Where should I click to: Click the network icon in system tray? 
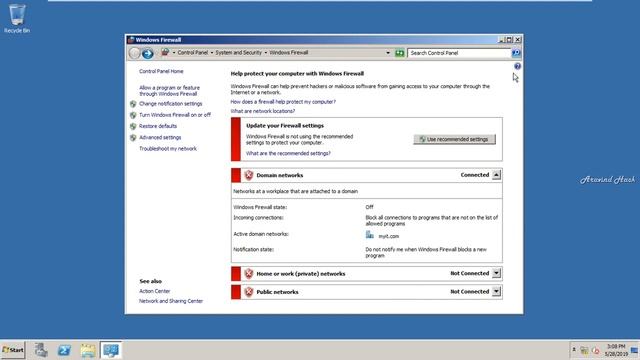pyautogui.click(x=584, y=351)
